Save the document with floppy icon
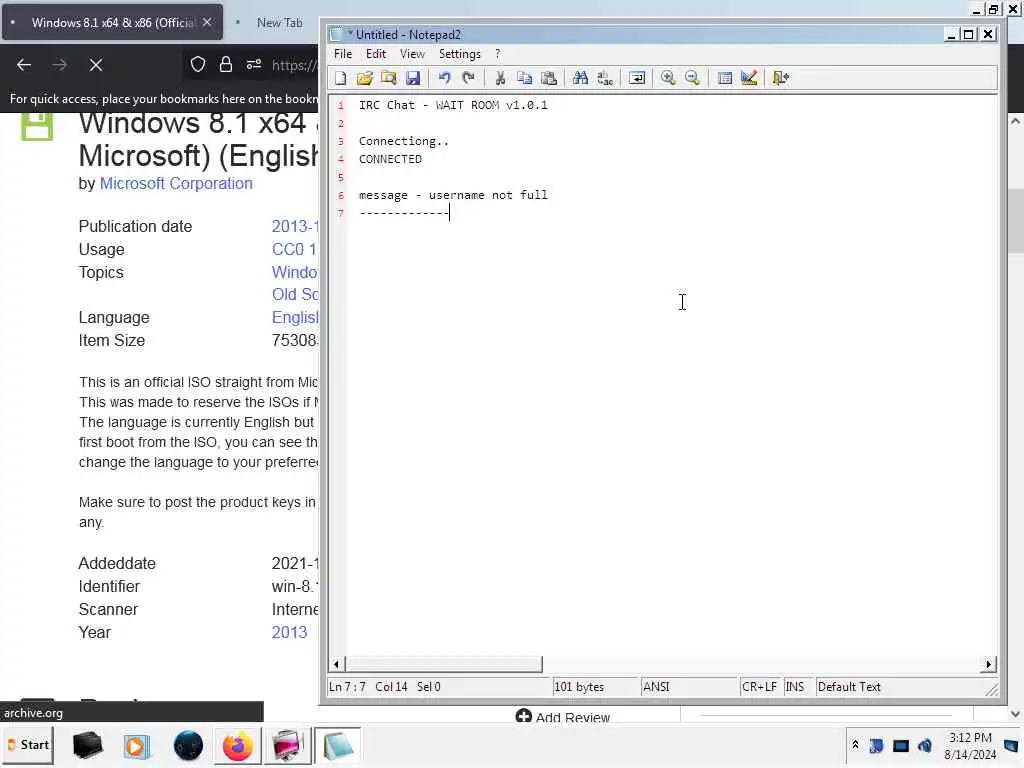Screen dimensions: 1024x768 tap(413, 78)
